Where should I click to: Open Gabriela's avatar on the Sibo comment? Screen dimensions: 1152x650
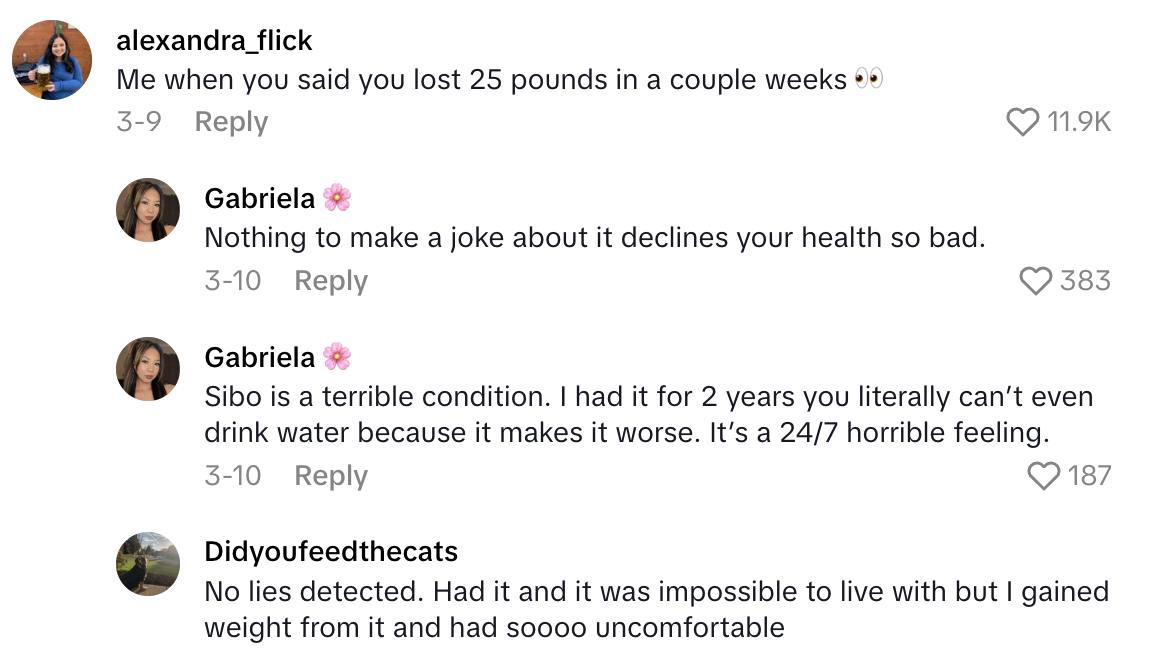pyautogui.click(x=148, y=369)
